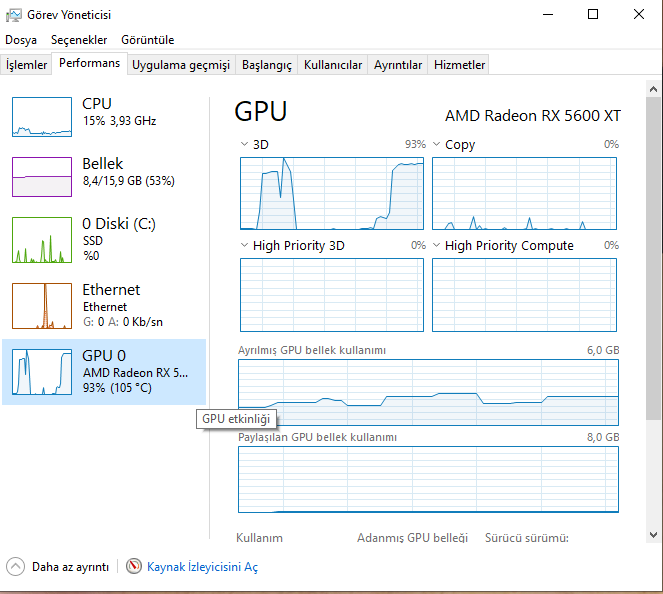Maximize the Görev Yöneticisi window
This screenshot has height=594, width=663.
593,14
